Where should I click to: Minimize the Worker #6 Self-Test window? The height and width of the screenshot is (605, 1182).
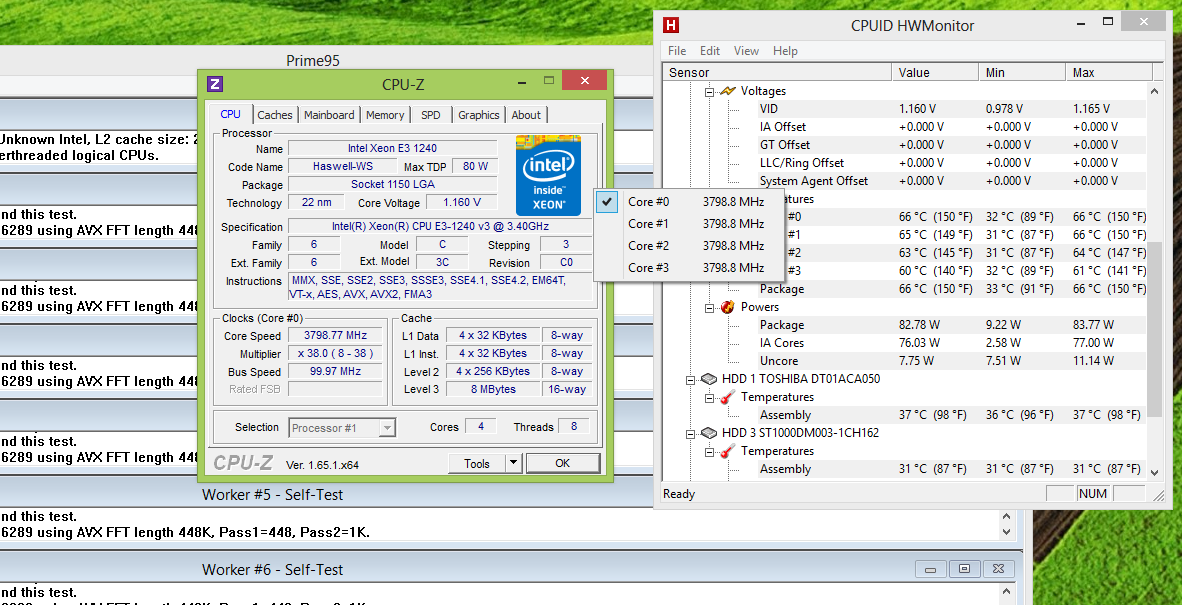(x=932, y=569)
